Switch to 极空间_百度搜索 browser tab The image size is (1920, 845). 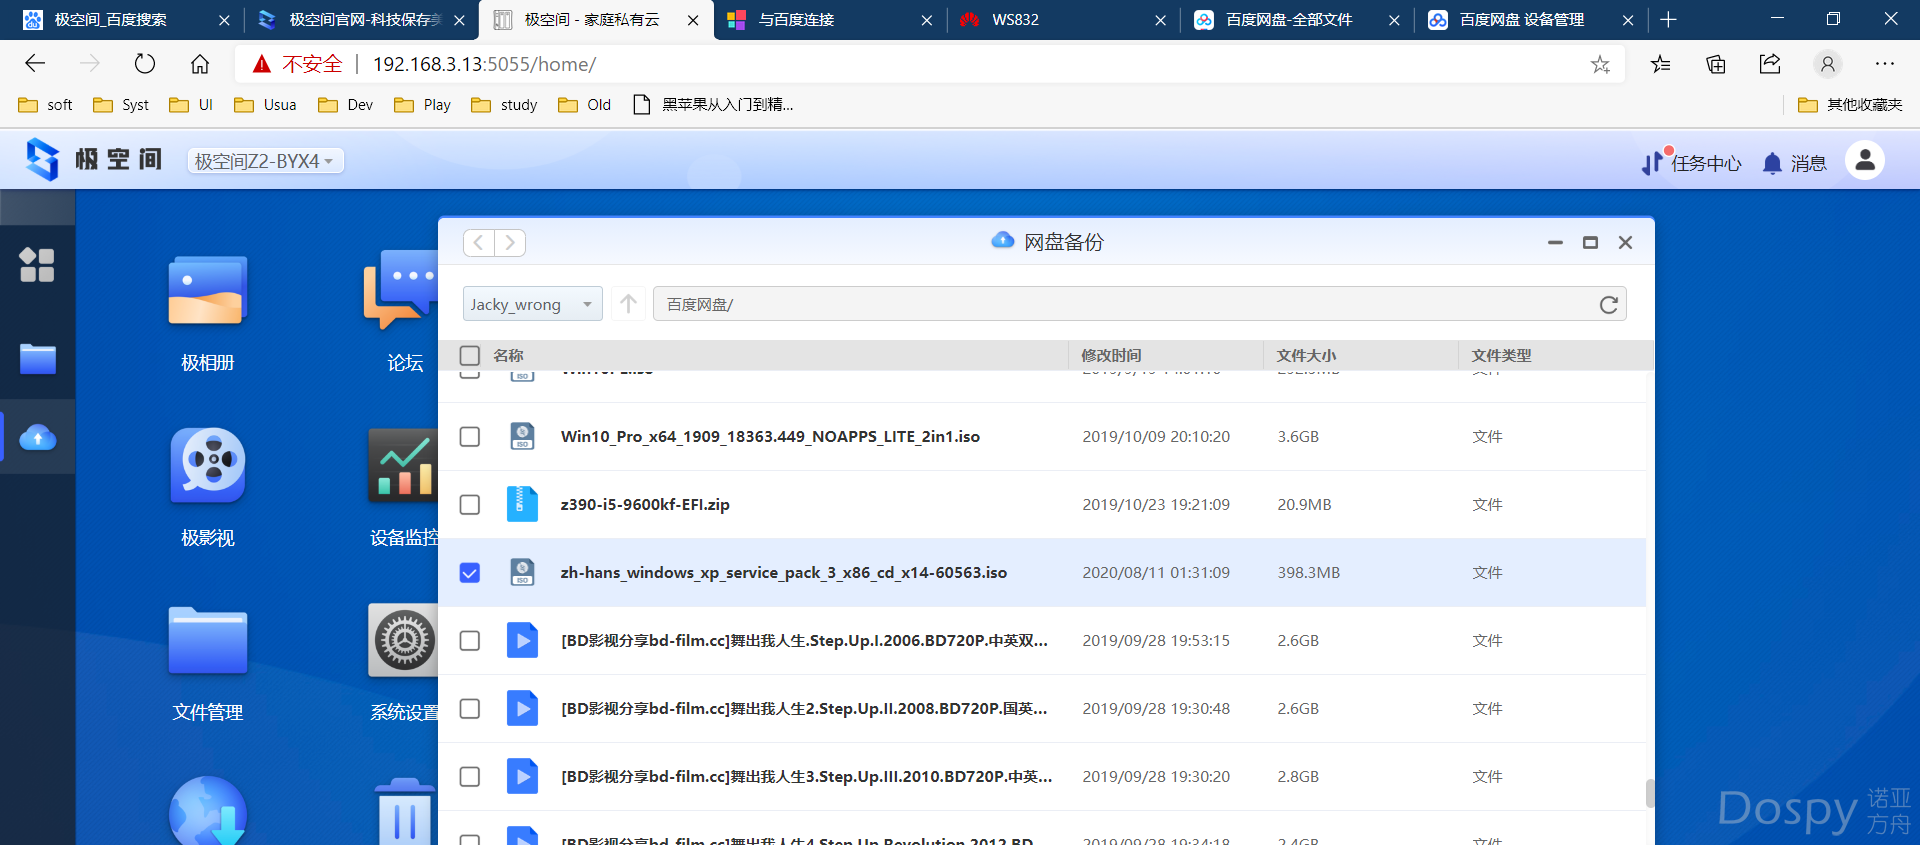tap(126, 20)
